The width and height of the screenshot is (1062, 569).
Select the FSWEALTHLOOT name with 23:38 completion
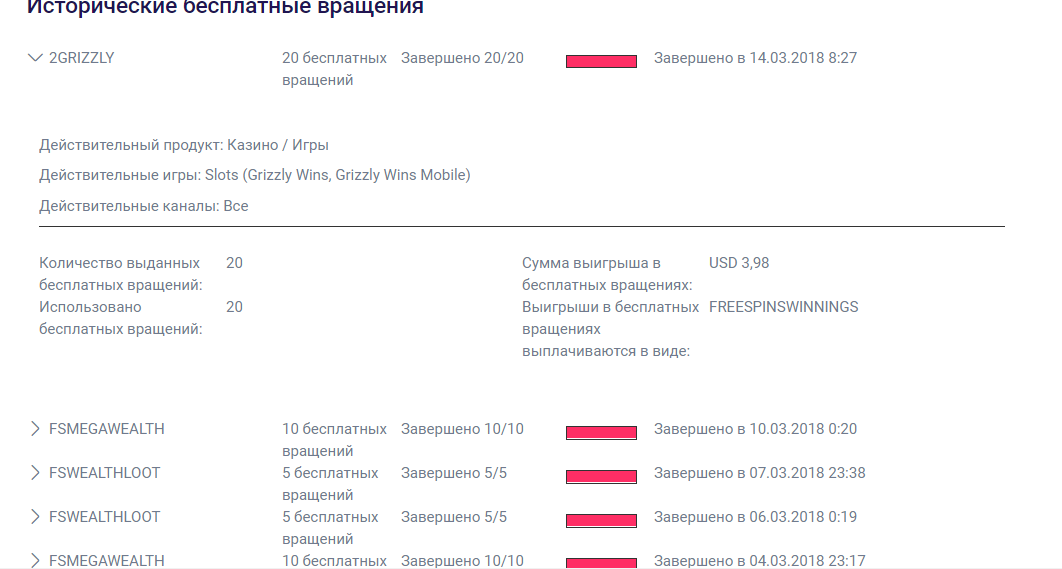point(104,473)
